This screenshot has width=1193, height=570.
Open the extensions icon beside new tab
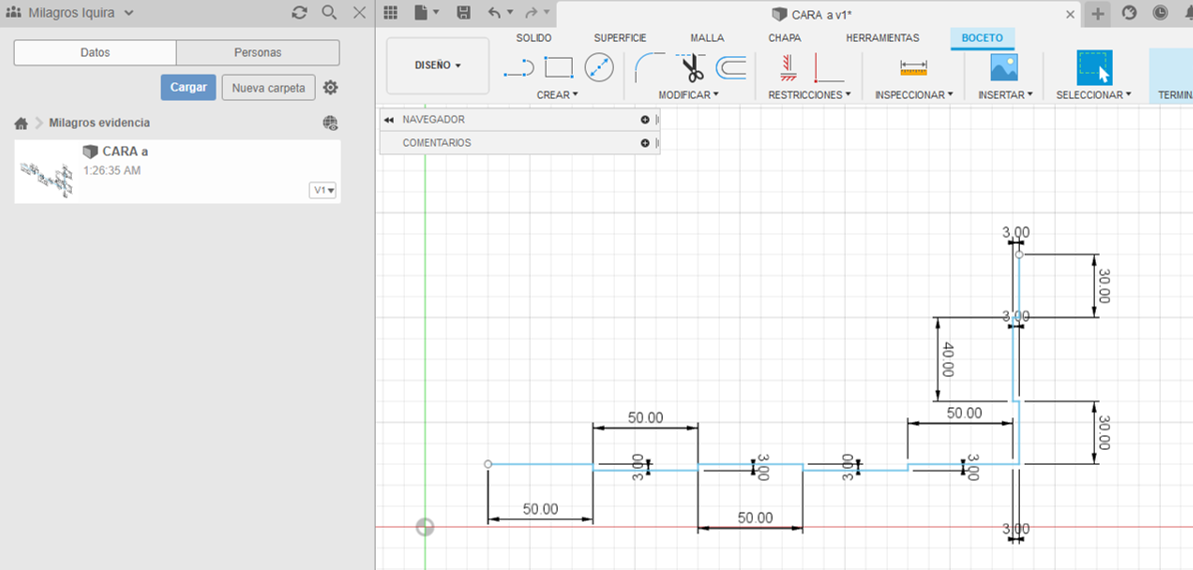pyautogui.click(x=1129, y=13)
